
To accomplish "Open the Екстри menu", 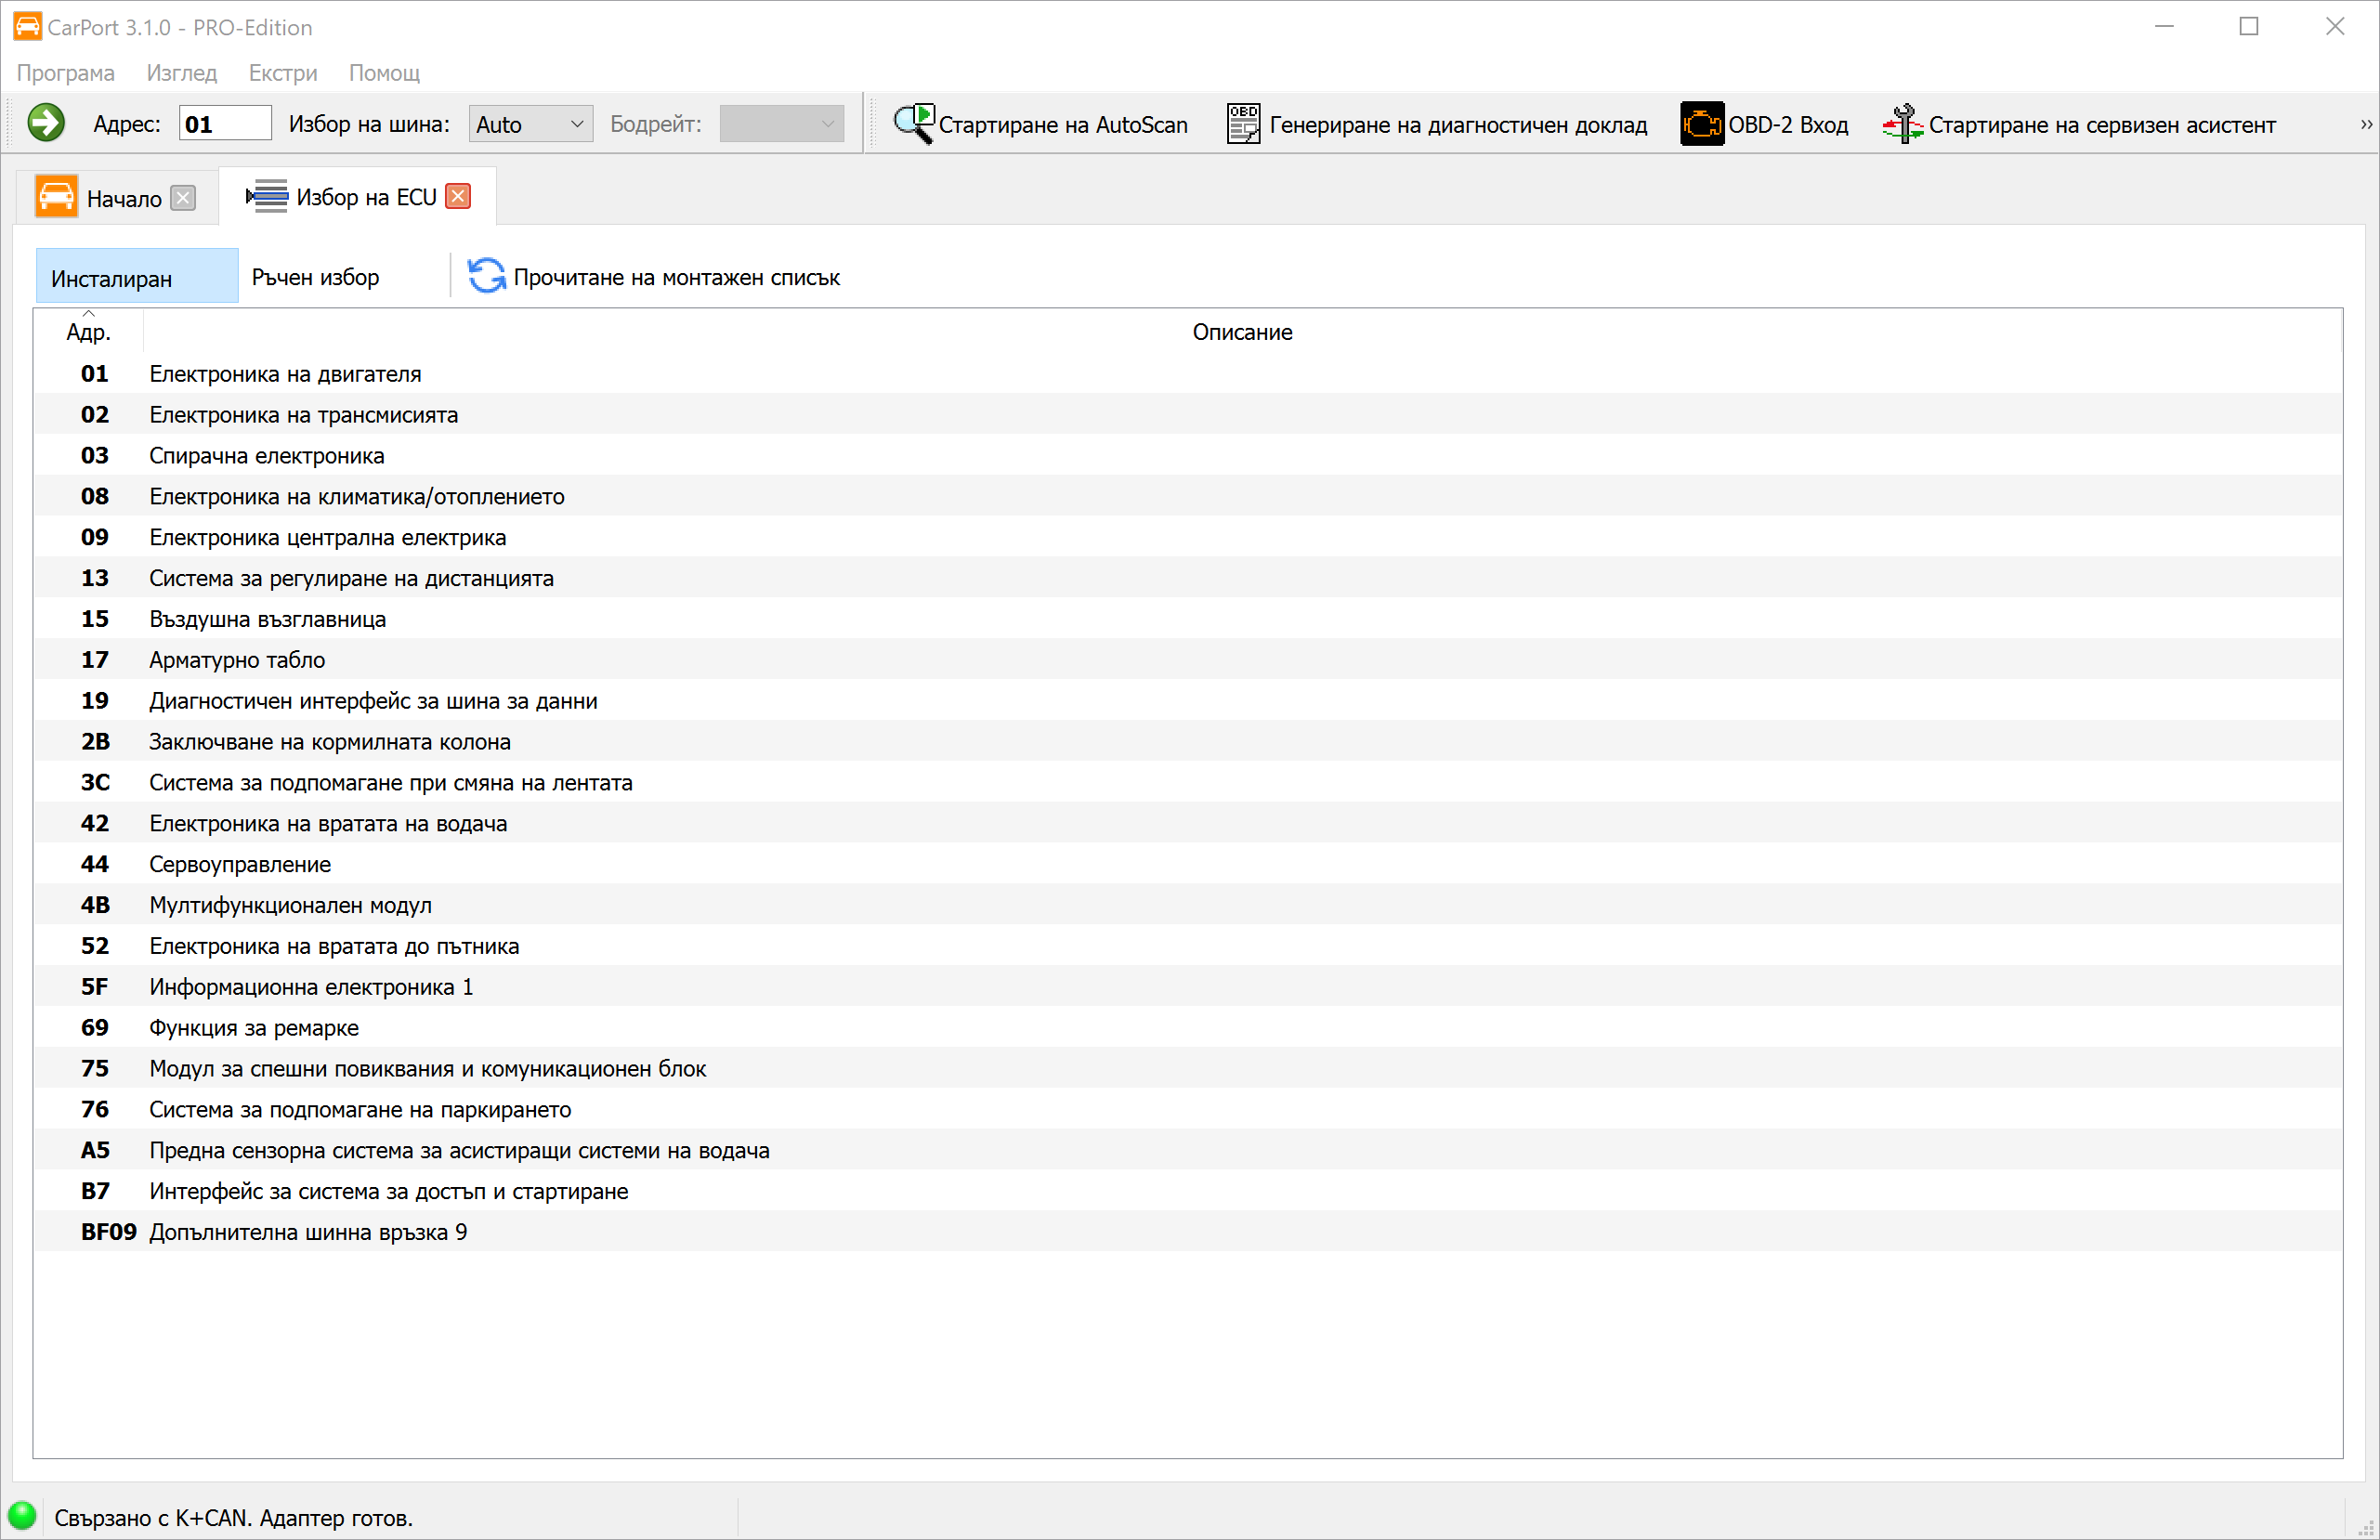I will click(x=283, y=73).
